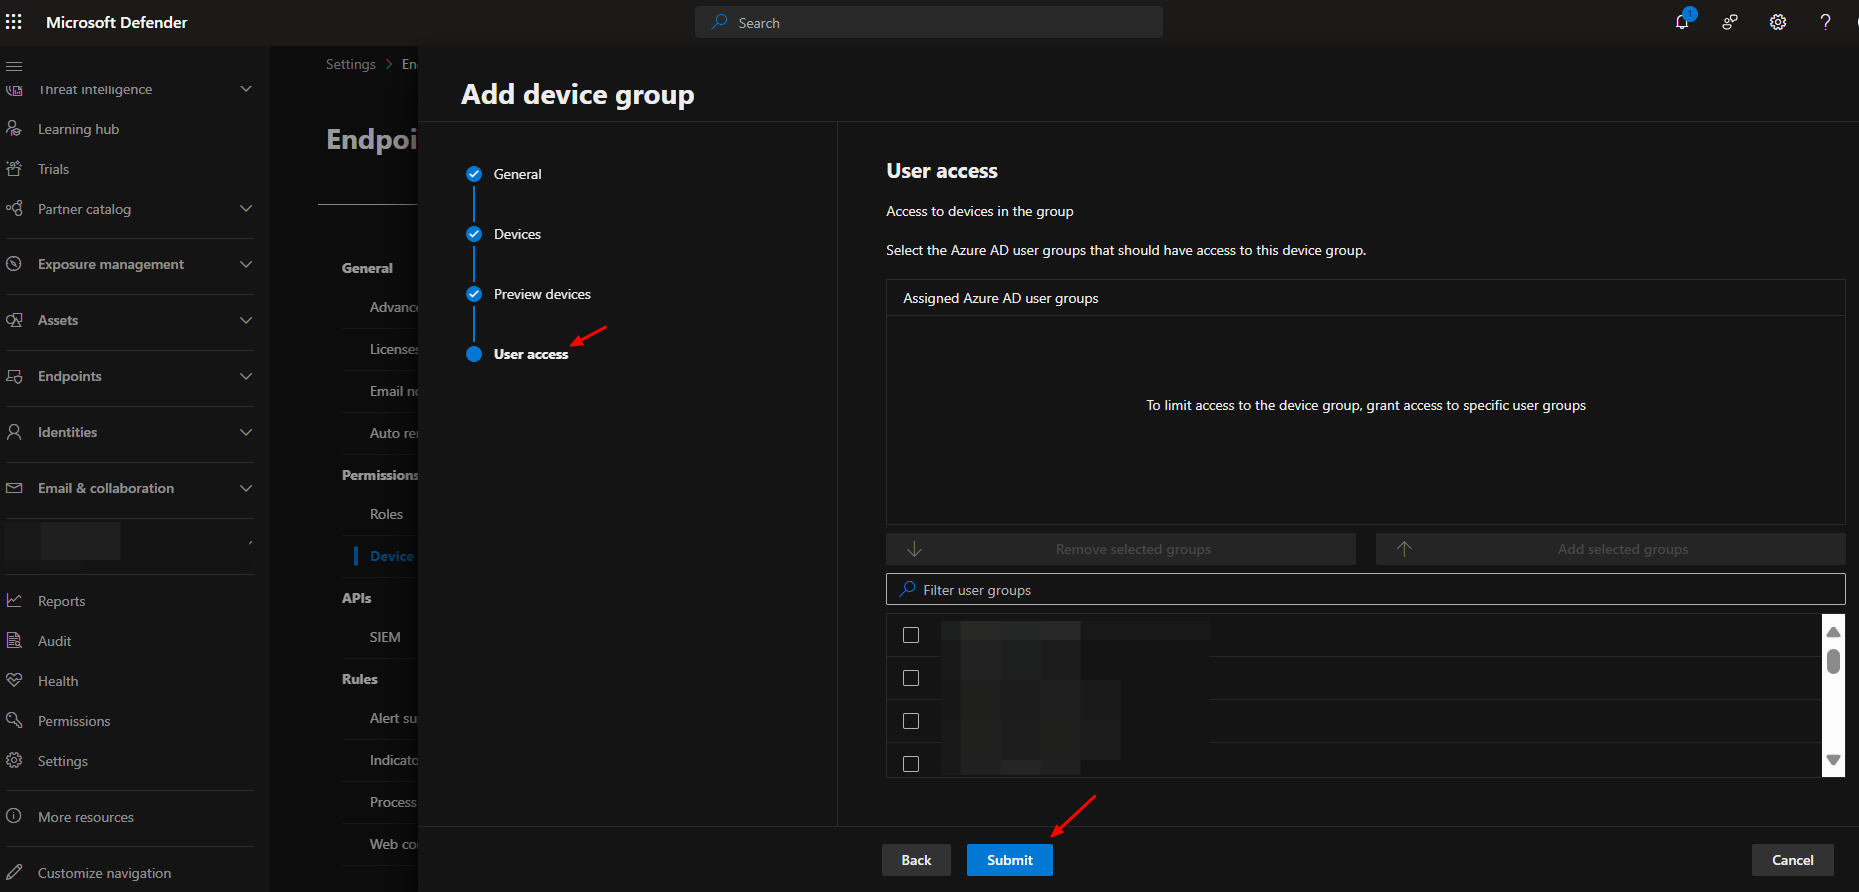Open the Reports sidebar item

point(61,601)
